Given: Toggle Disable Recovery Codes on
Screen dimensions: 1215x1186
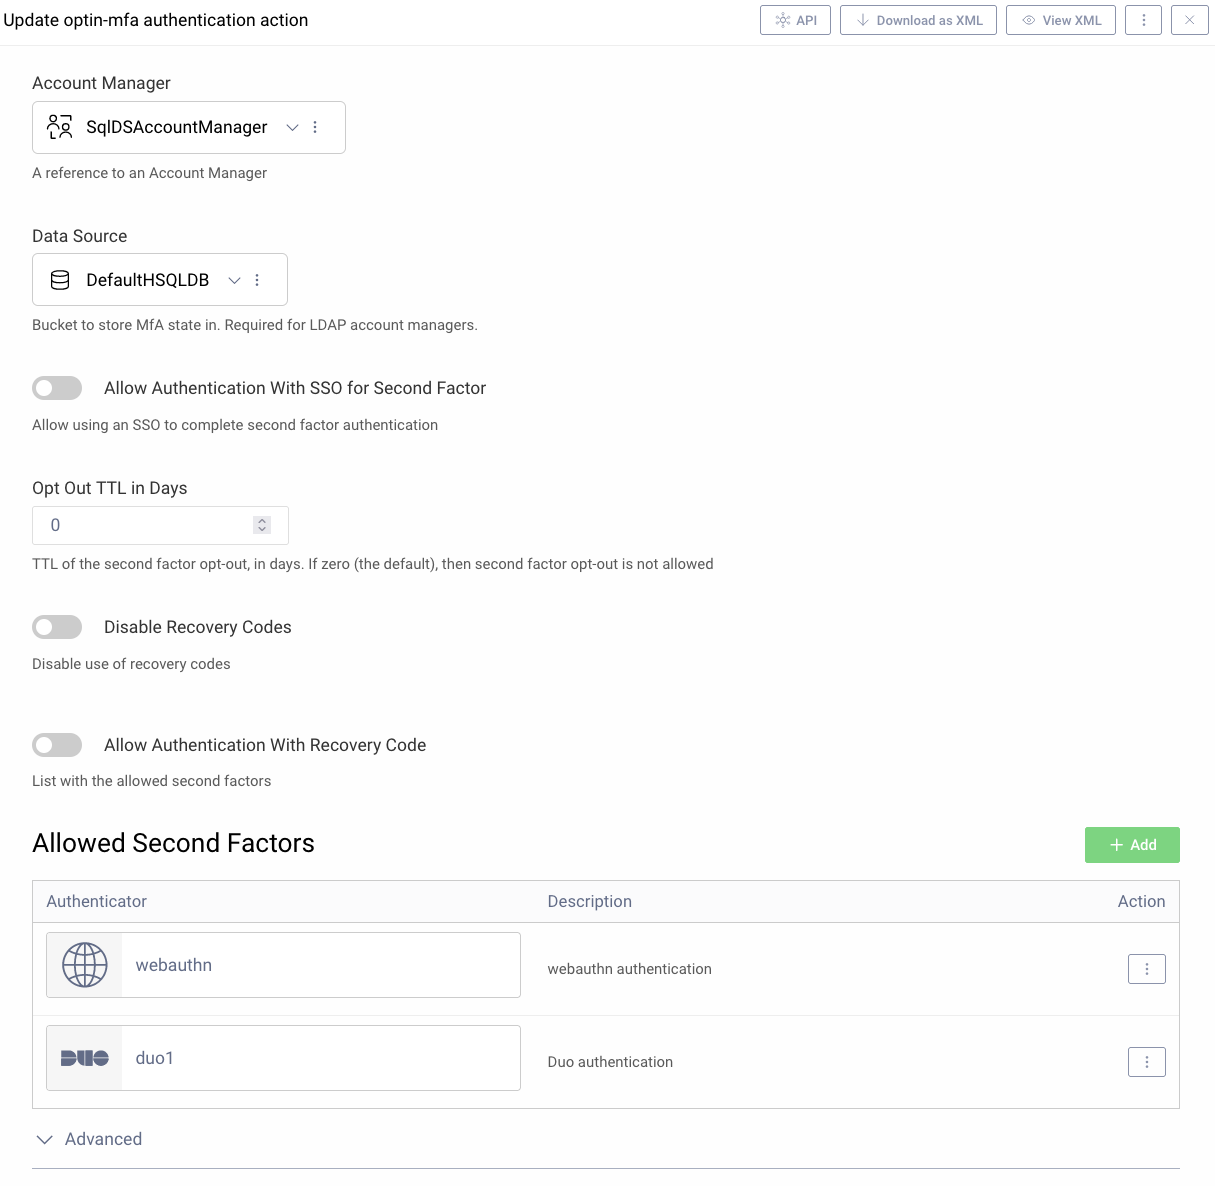Looking at the screenshot, I should coord(57,627).
